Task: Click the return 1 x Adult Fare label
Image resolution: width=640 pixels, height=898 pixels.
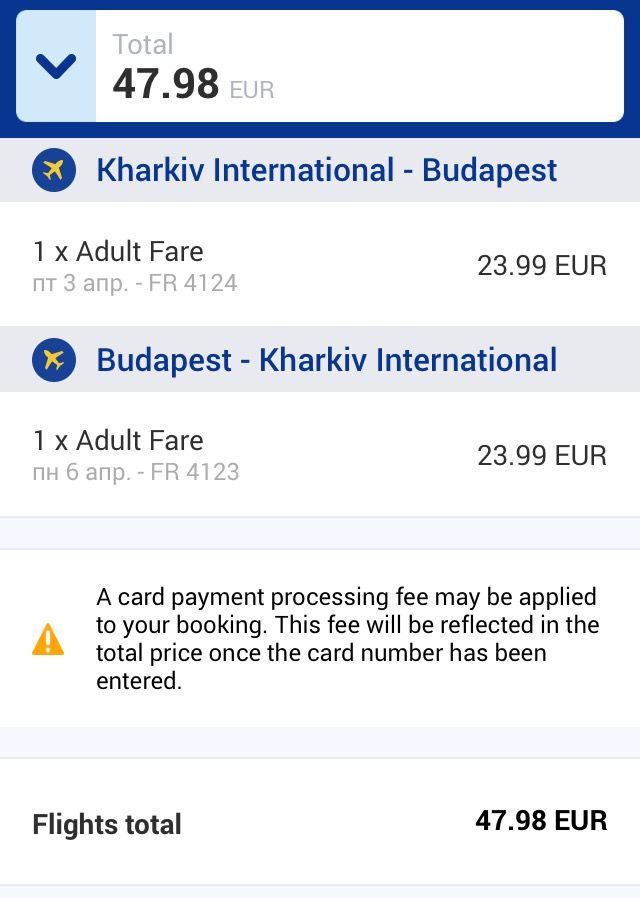Action: tap(118, 440)
